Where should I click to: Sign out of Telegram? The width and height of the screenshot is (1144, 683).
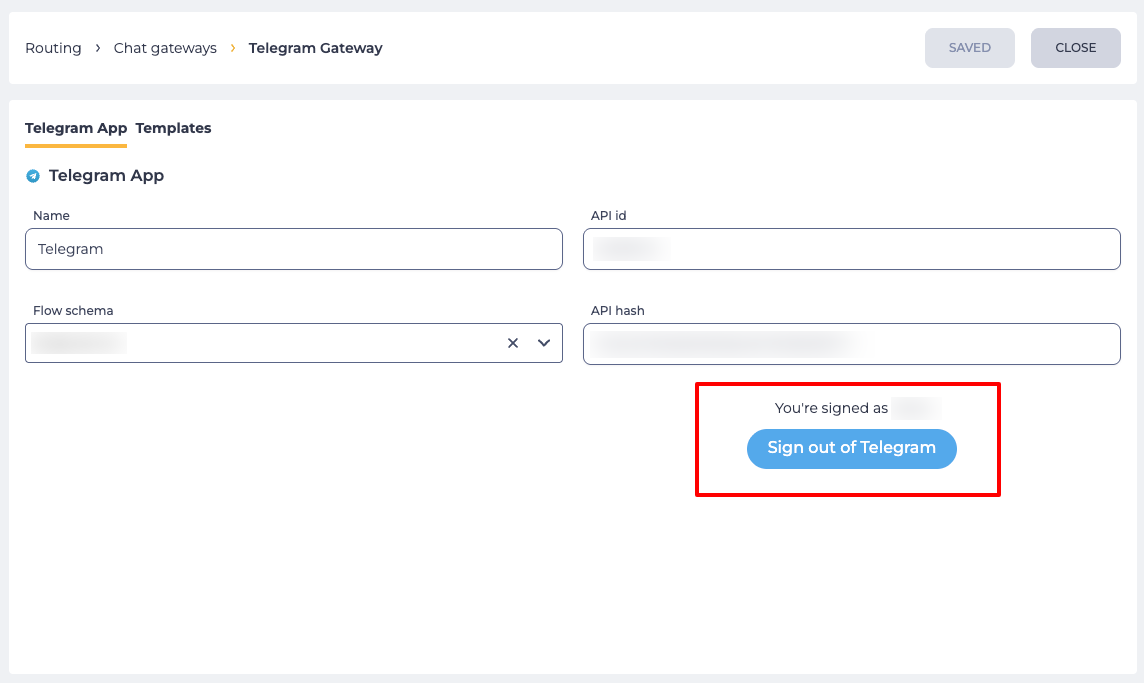(851, 449)
